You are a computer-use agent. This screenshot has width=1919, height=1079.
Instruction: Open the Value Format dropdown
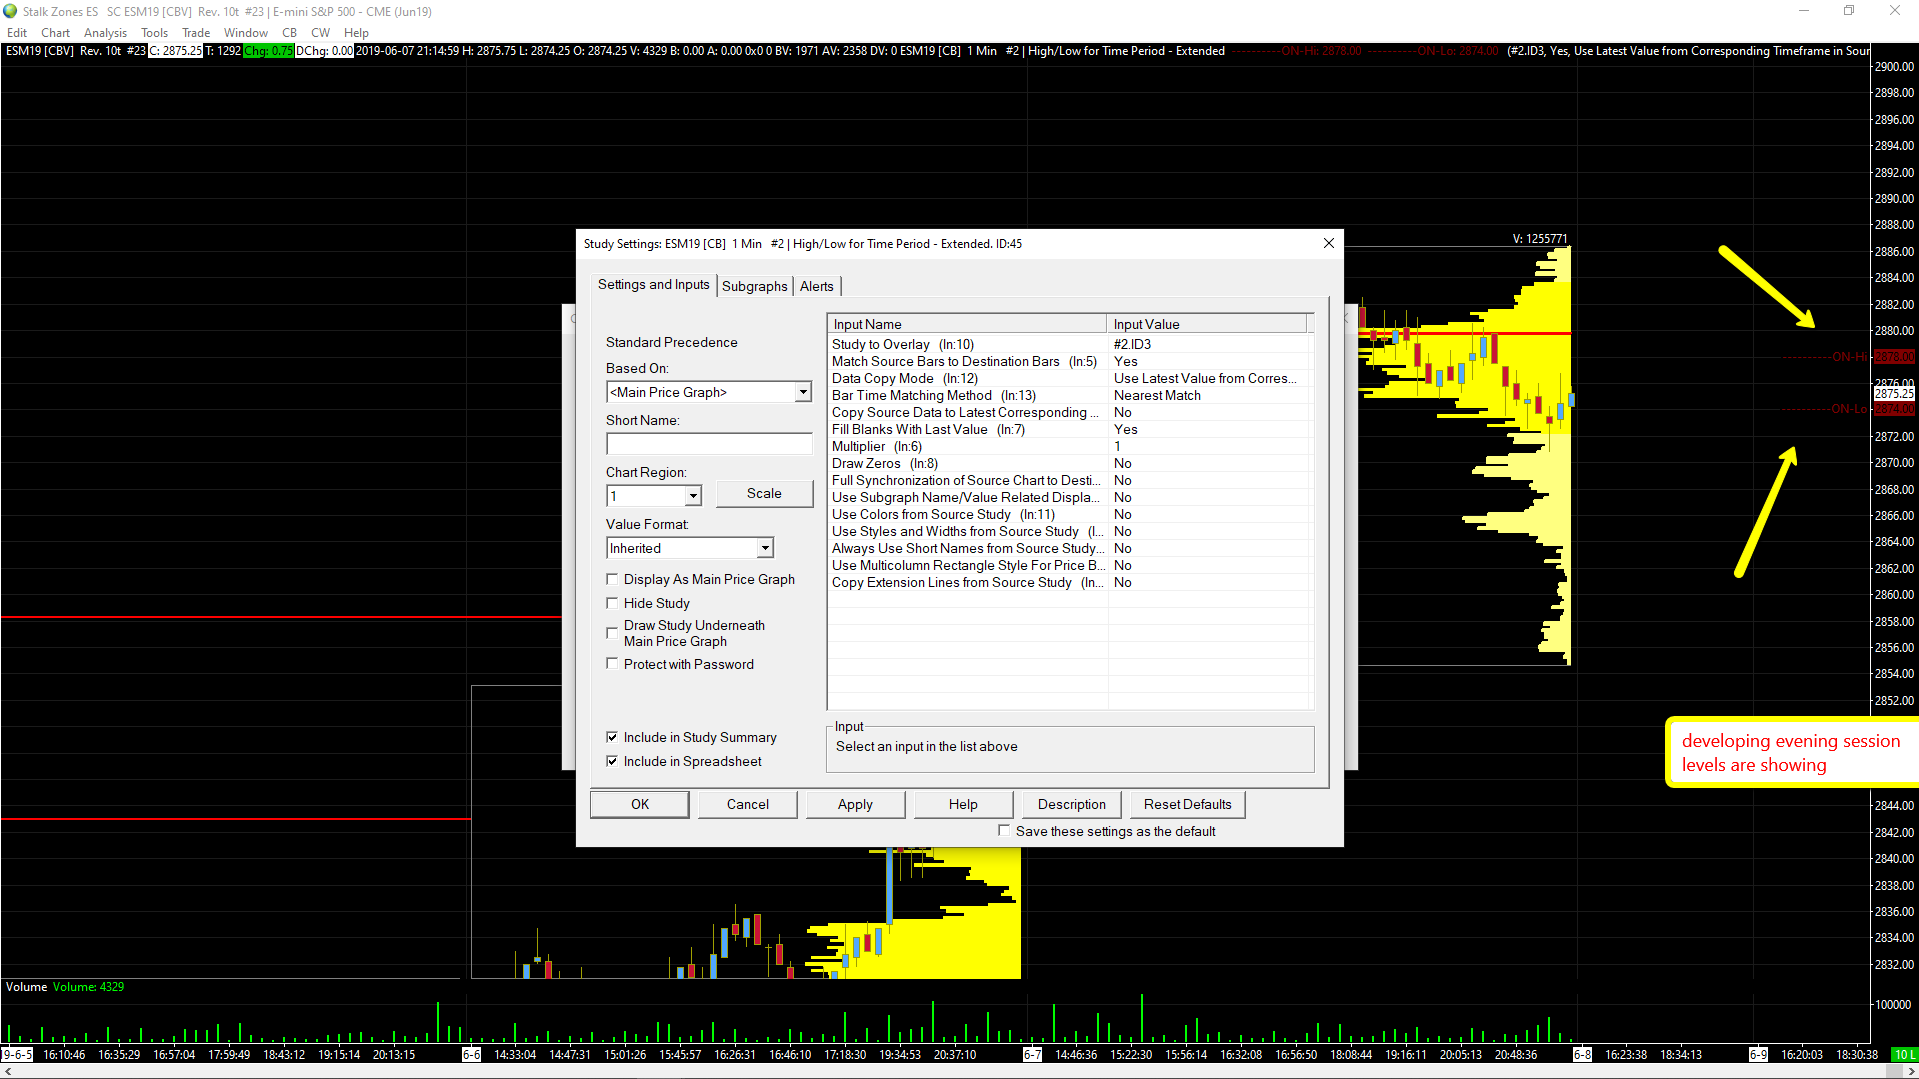click(x=765, y=548)
